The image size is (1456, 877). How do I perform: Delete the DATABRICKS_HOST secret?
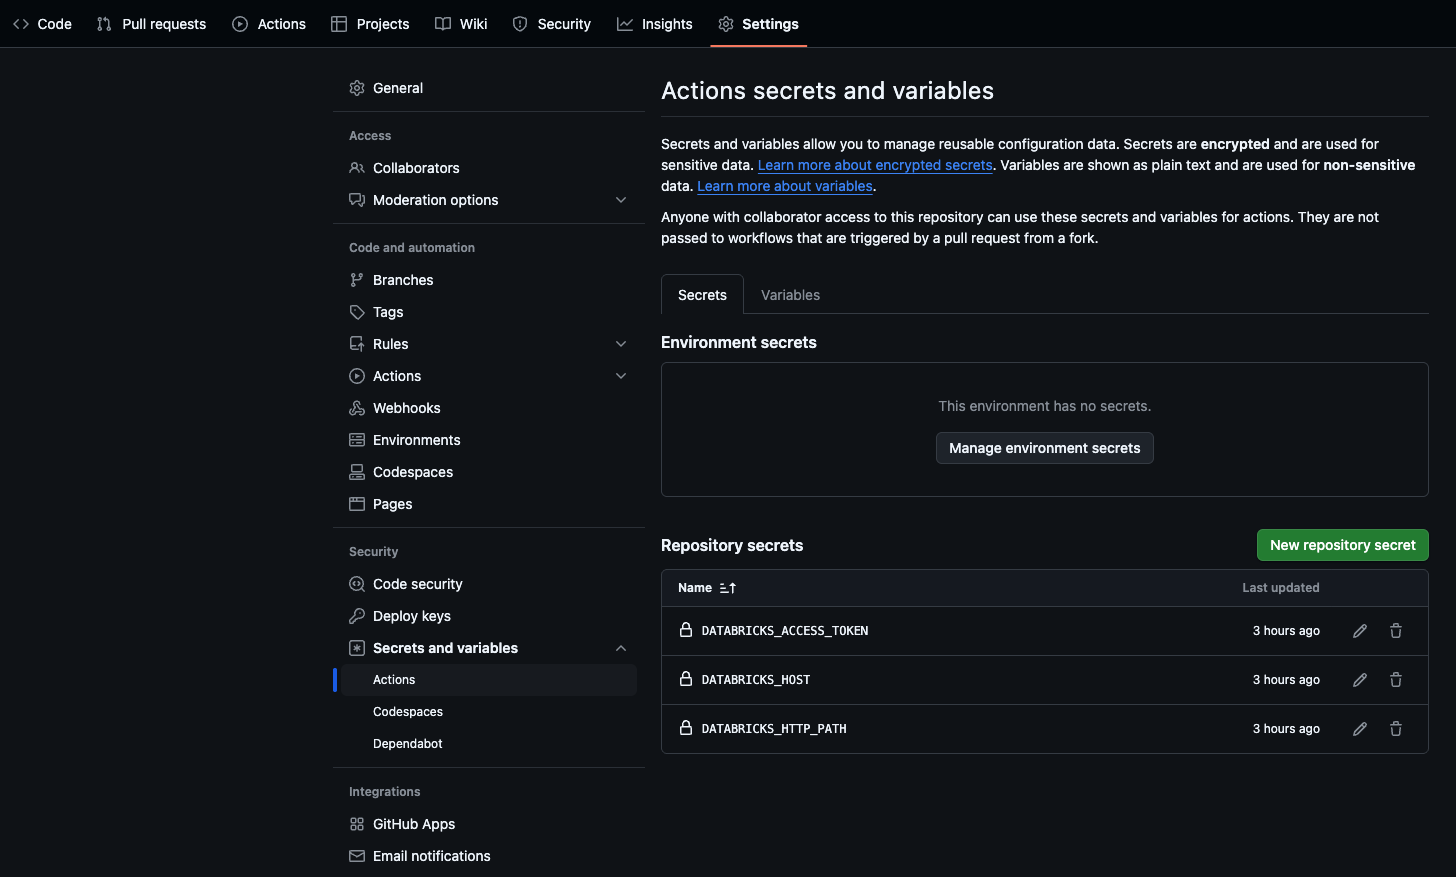[1396, 680]
